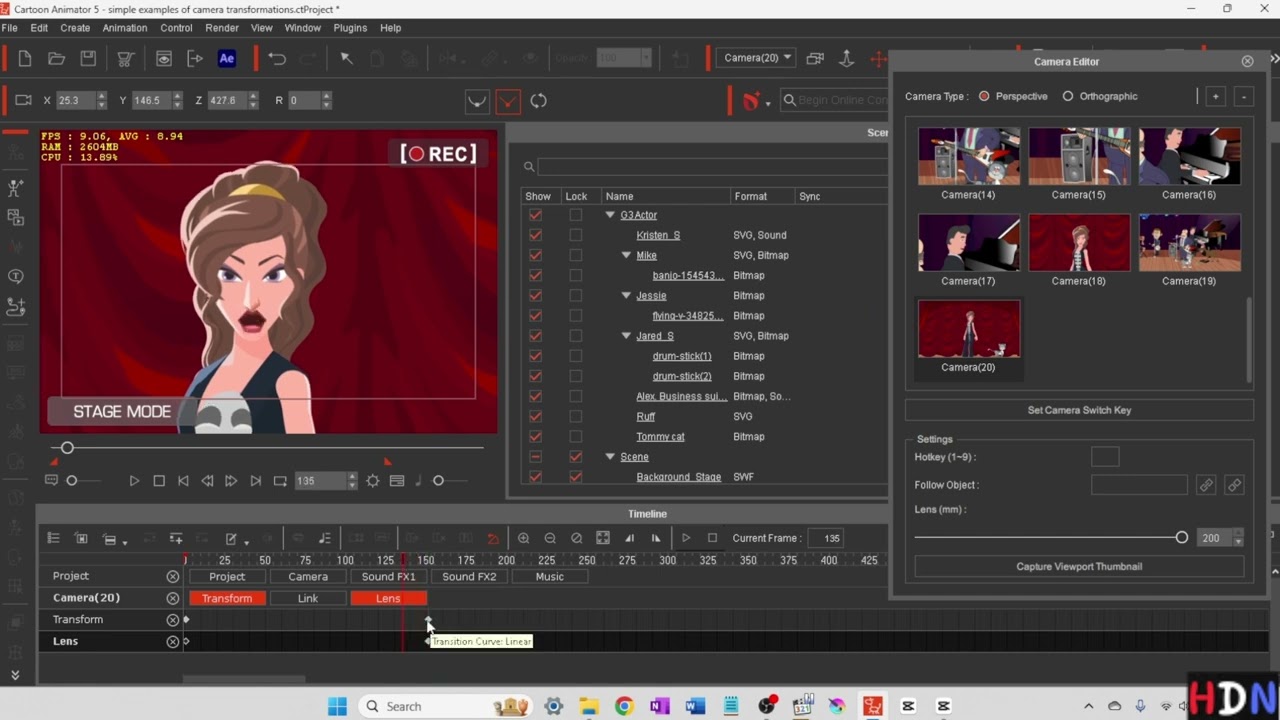This screenshot has width=1280, height=720.
Task: Click the timeline play triangle button
Action: (x=686, y=538)
